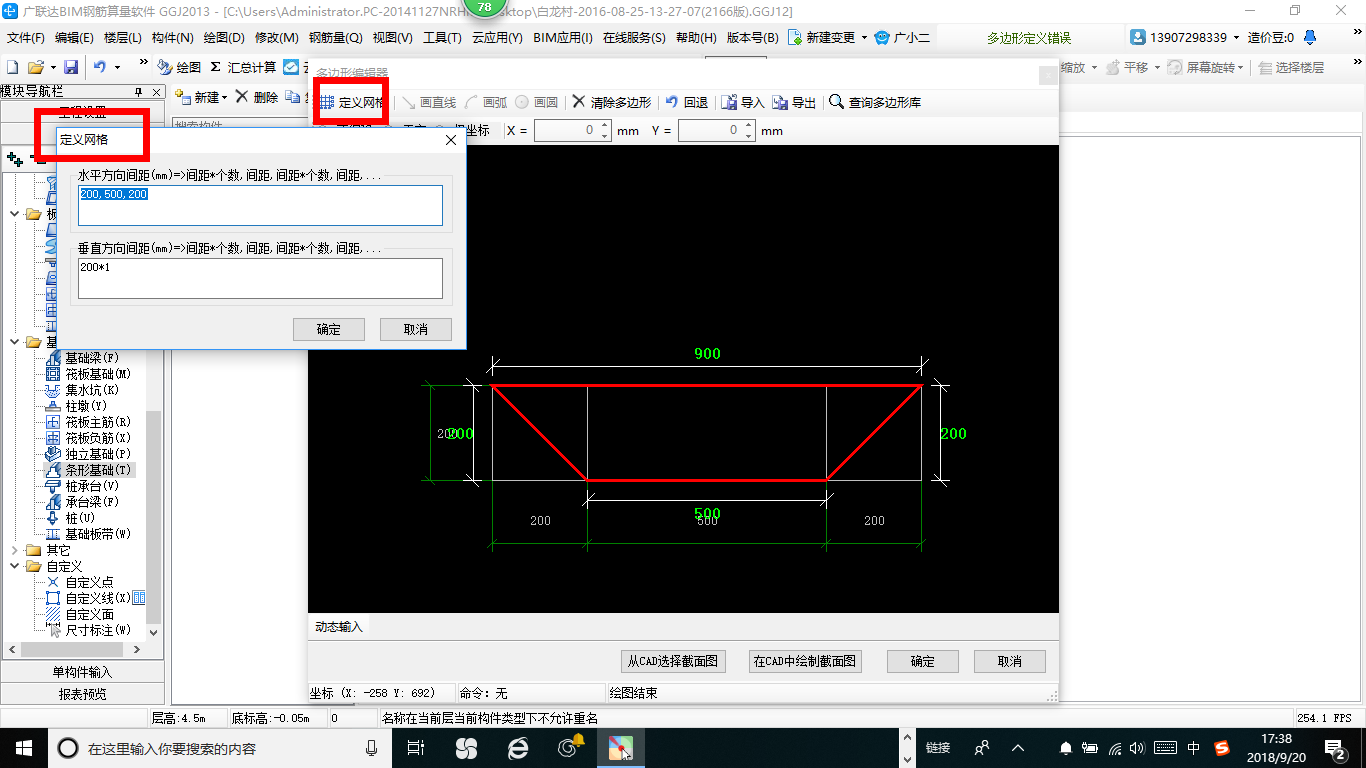This screenshot has width=1366, height=768.
Task: Click 单构件输入 panel button
Action: (x=82, y=672)
